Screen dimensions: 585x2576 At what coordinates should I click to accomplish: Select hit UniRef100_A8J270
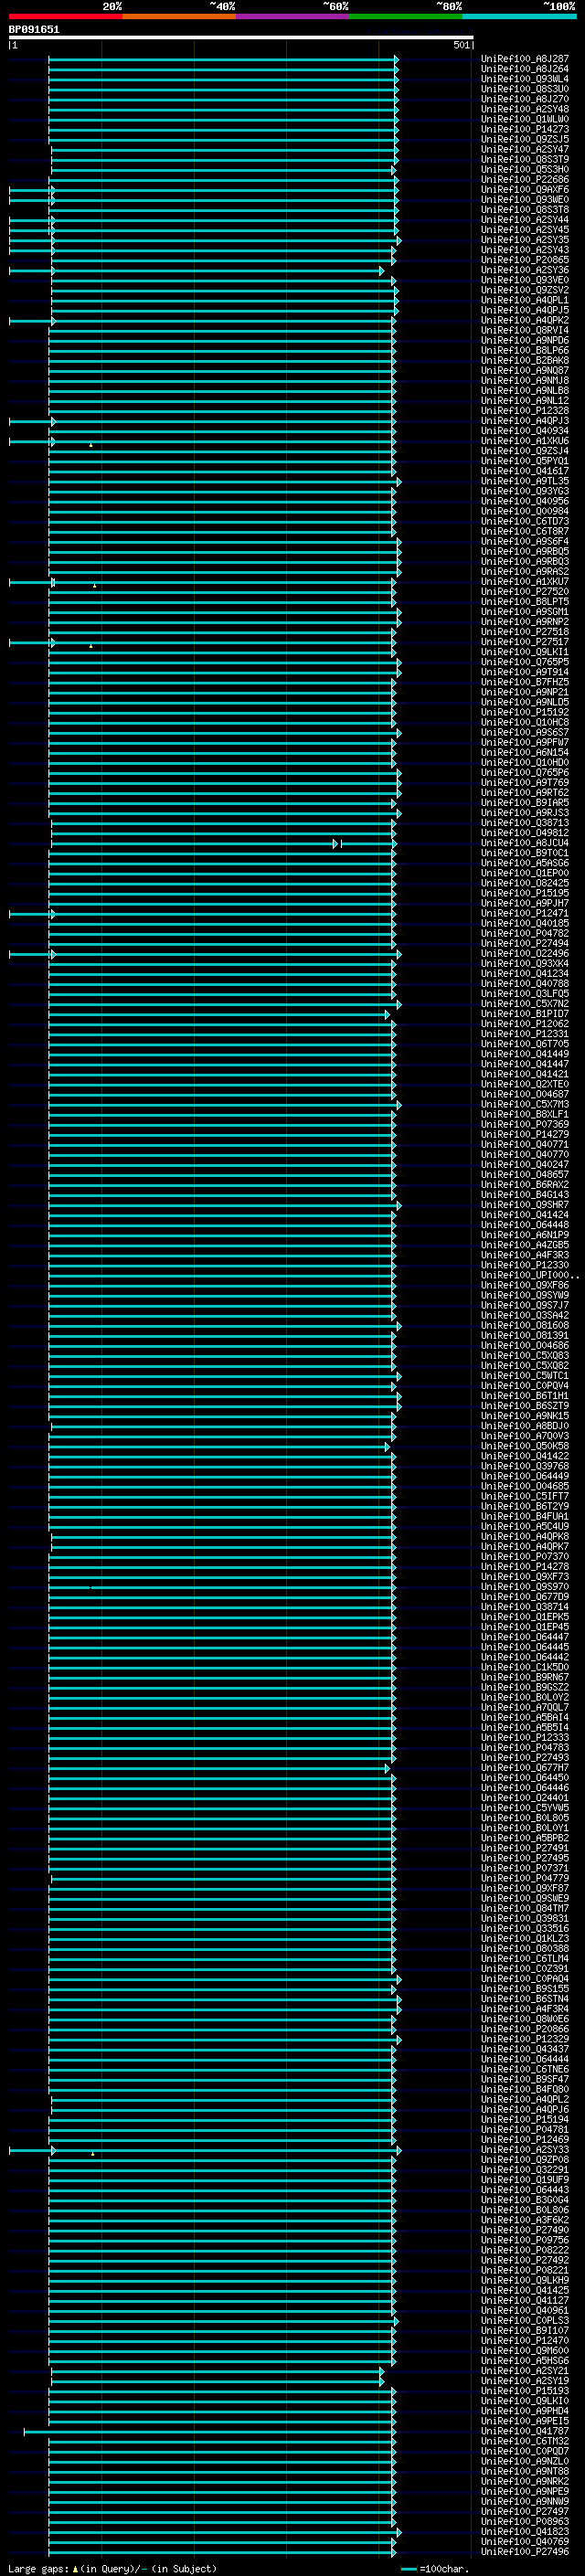[x=525, y=99]
